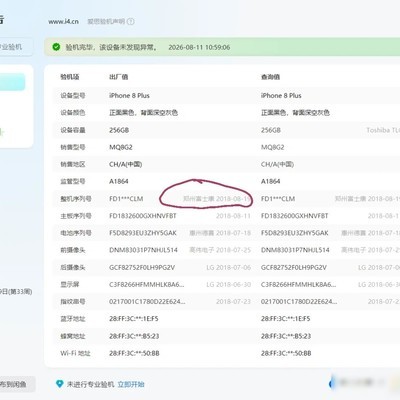
Task: Click the question mark icon beside 爱思验机声明
Action: [x=131, y=22]
